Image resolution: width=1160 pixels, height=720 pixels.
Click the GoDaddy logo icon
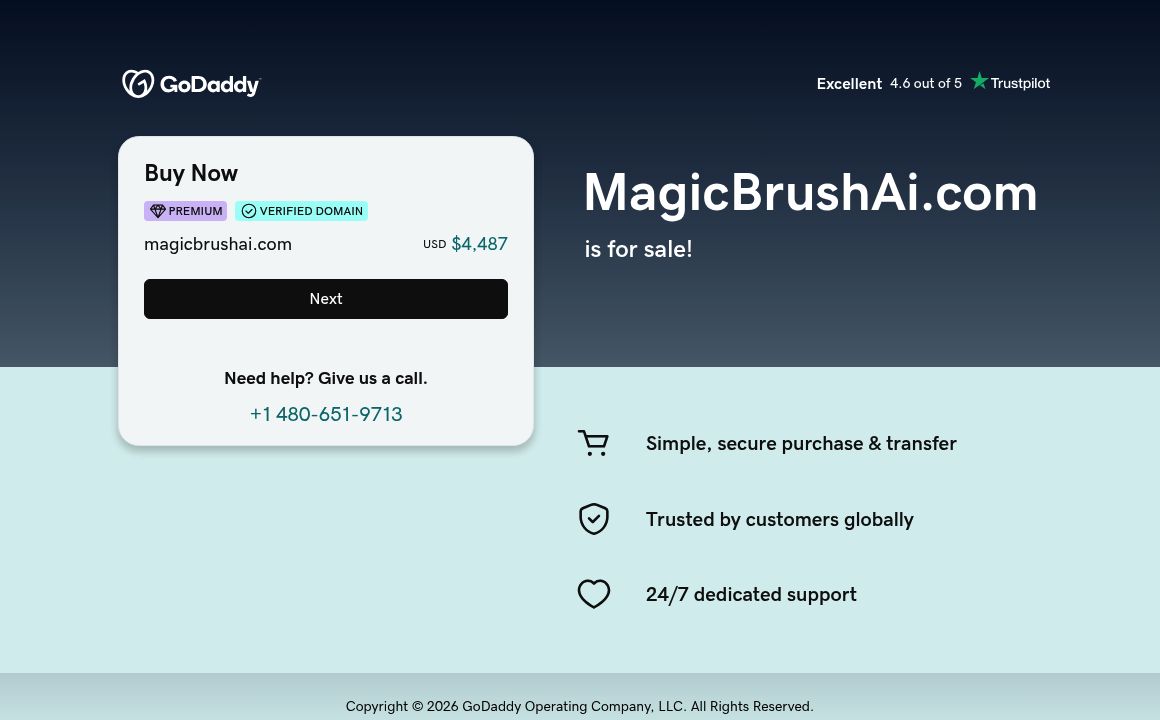point(139,84)
